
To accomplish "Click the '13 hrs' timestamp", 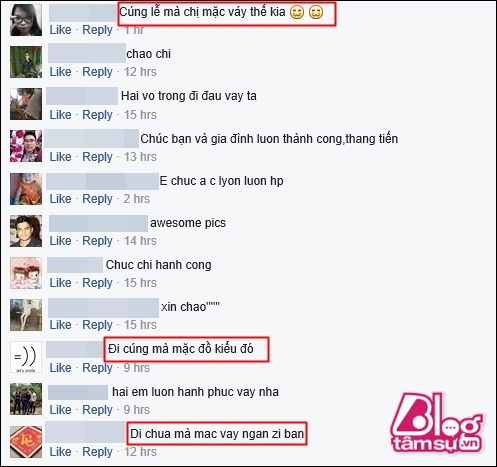I will pyautogui.click(x=140, y=157).
